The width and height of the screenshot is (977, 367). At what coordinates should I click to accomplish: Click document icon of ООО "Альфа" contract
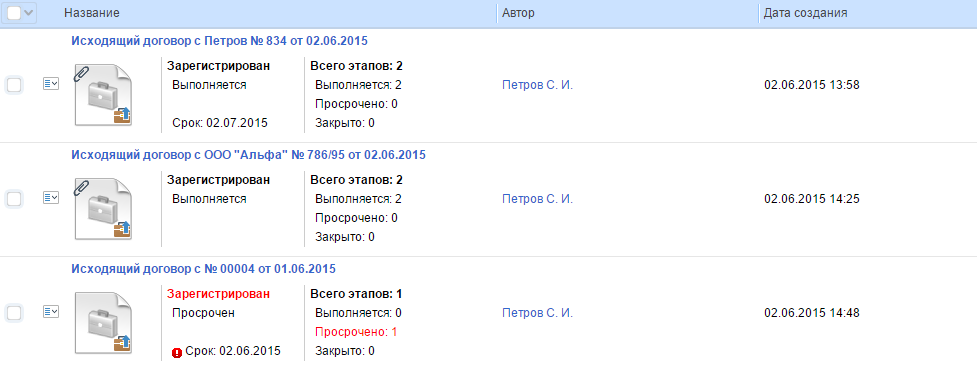[x=103, y=209]
